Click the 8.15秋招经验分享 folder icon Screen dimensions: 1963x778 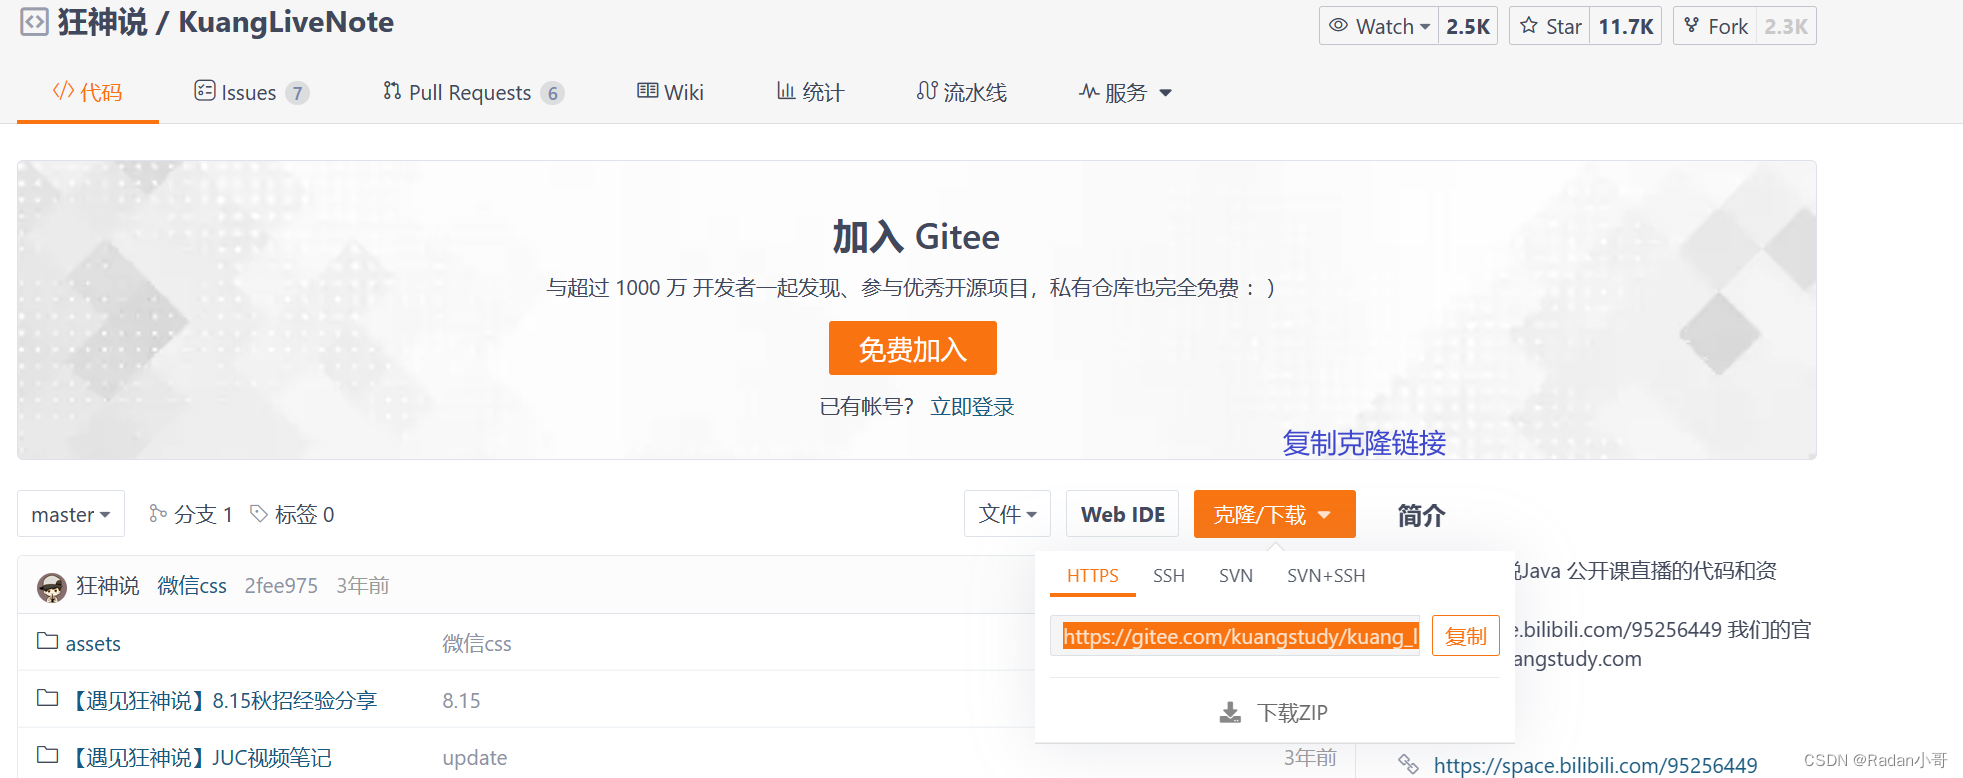click(47, 698)
